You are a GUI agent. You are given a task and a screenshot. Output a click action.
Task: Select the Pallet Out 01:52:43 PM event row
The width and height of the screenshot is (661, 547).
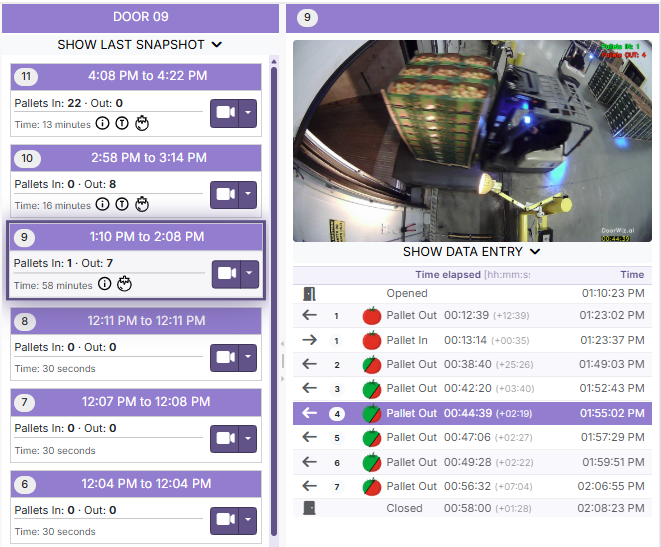click(x=473, y=389)
